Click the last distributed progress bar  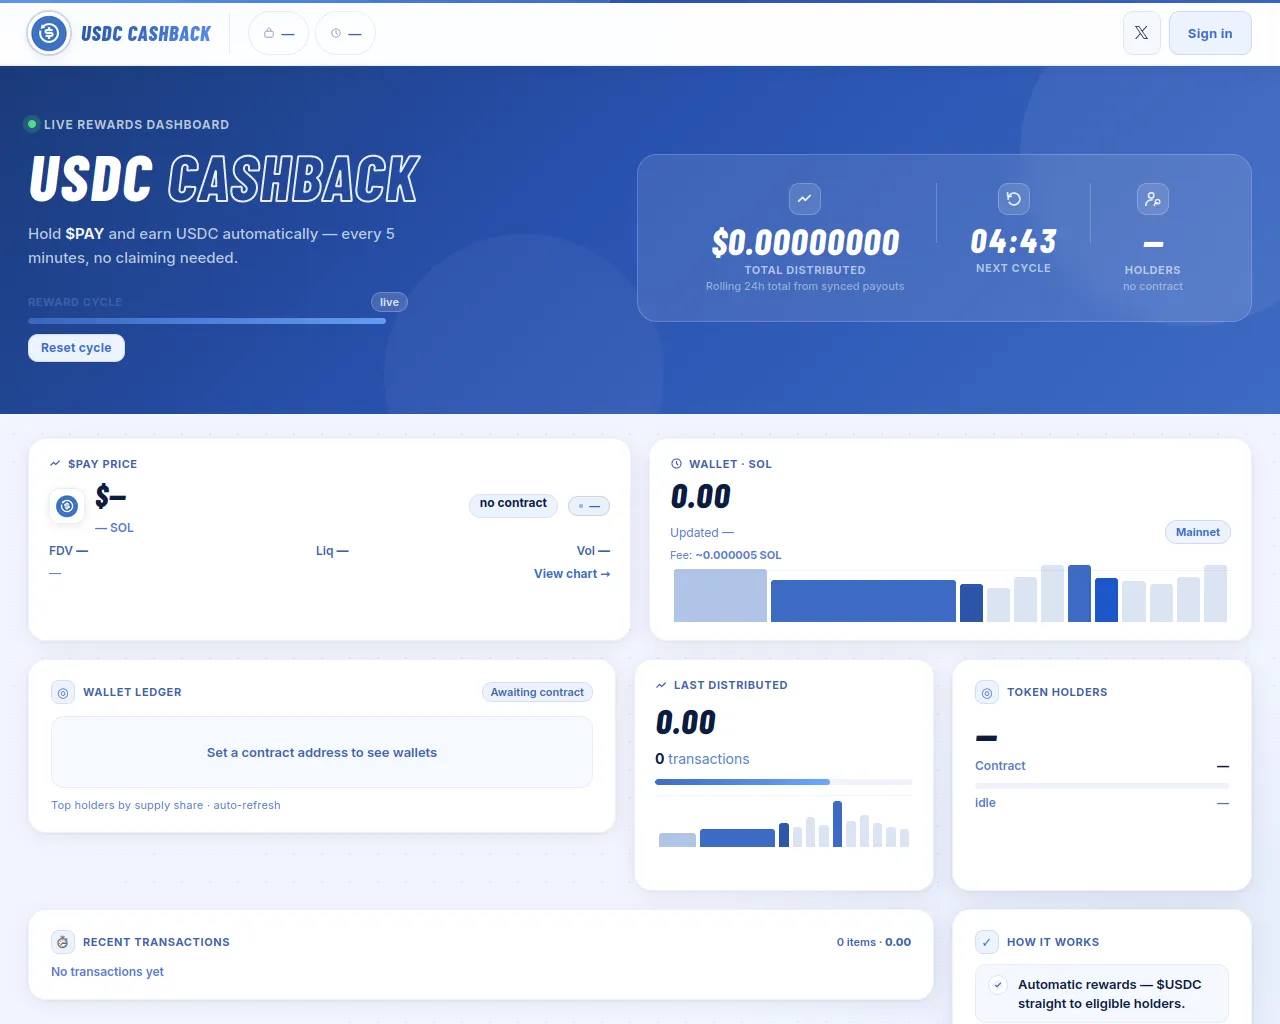coord(784,782)
